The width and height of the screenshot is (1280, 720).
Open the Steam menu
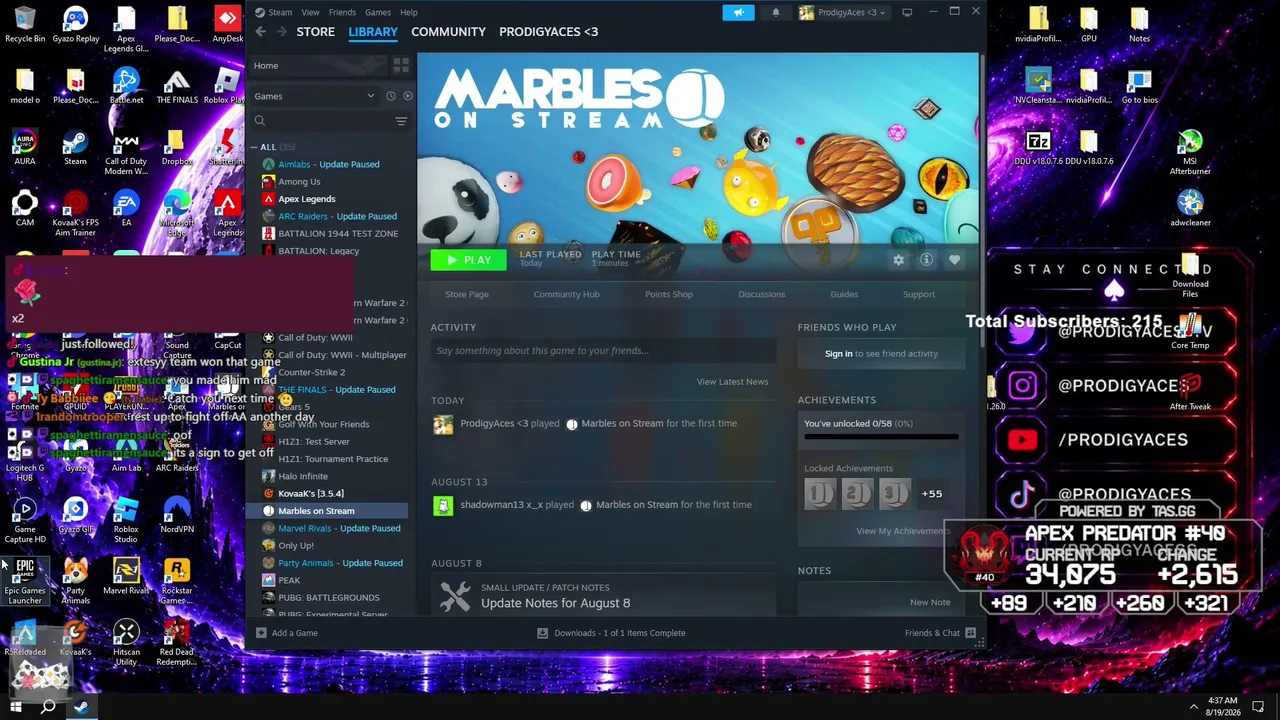280,12
